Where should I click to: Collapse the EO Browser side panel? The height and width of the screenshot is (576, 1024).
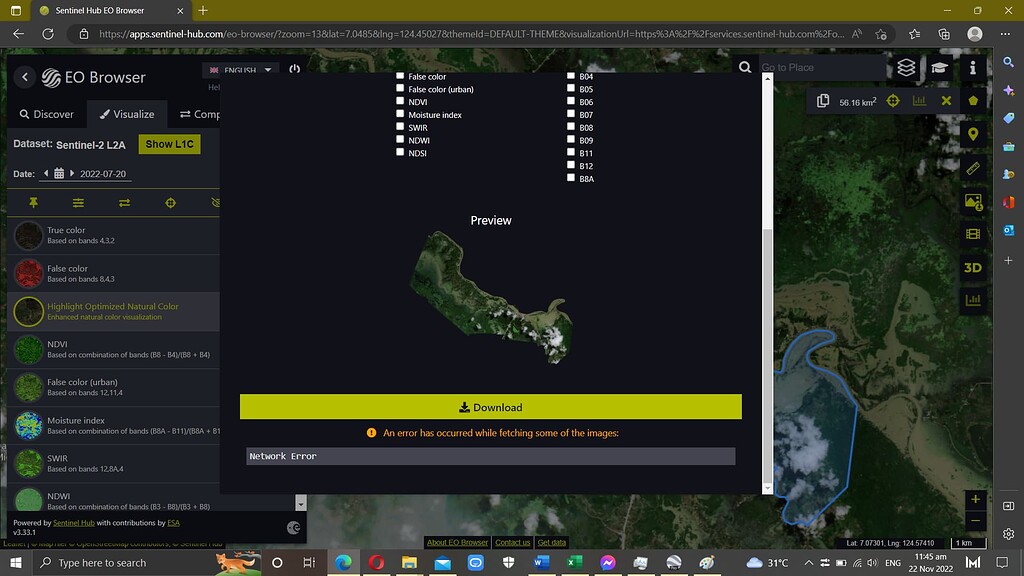(26, 77)
